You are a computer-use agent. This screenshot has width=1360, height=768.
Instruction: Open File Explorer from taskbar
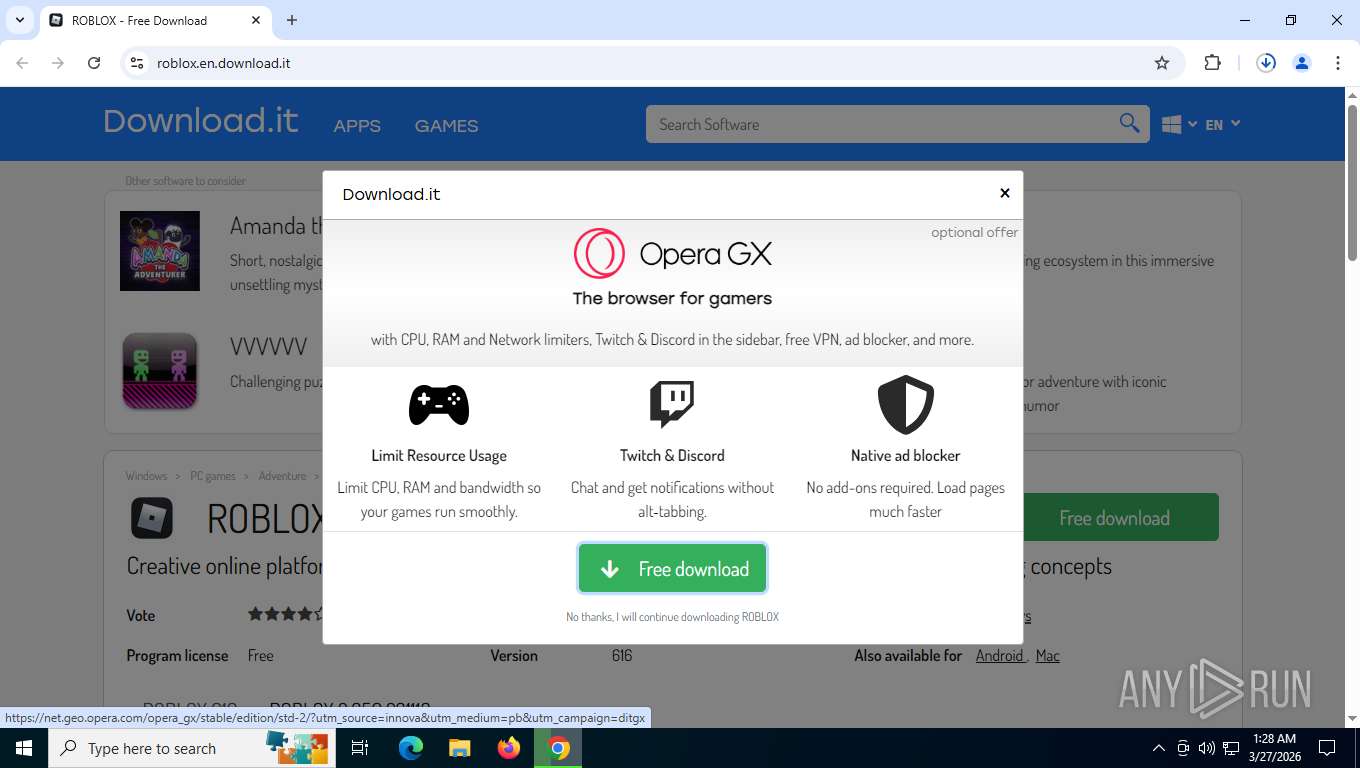click(459, 748)
